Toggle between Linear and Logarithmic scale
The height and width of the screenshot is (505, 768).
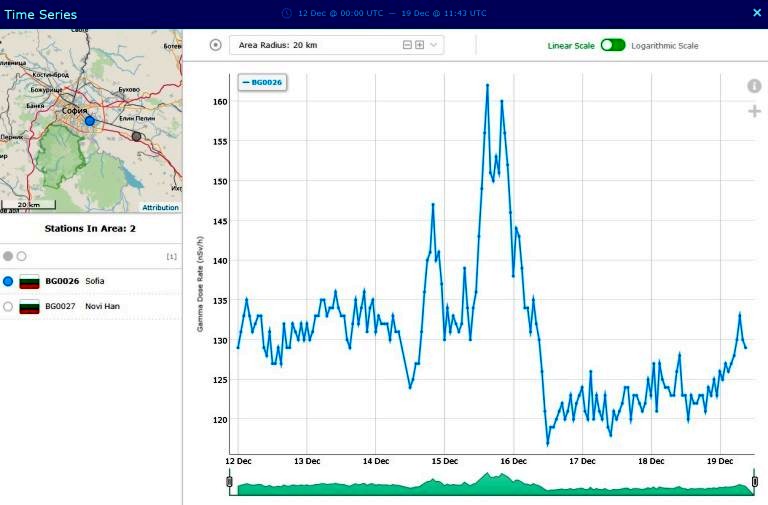coord(612,45)
